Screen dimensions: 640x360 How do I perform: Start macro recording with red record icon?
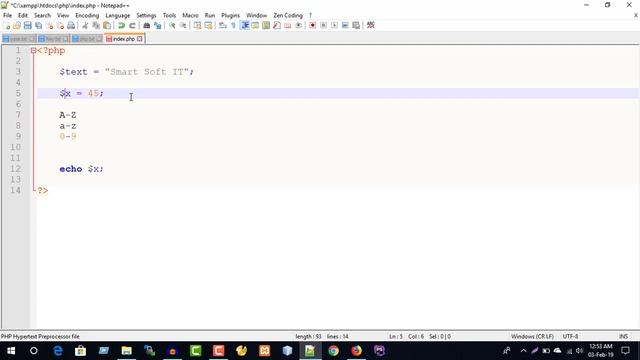click(x=312, y=25)
